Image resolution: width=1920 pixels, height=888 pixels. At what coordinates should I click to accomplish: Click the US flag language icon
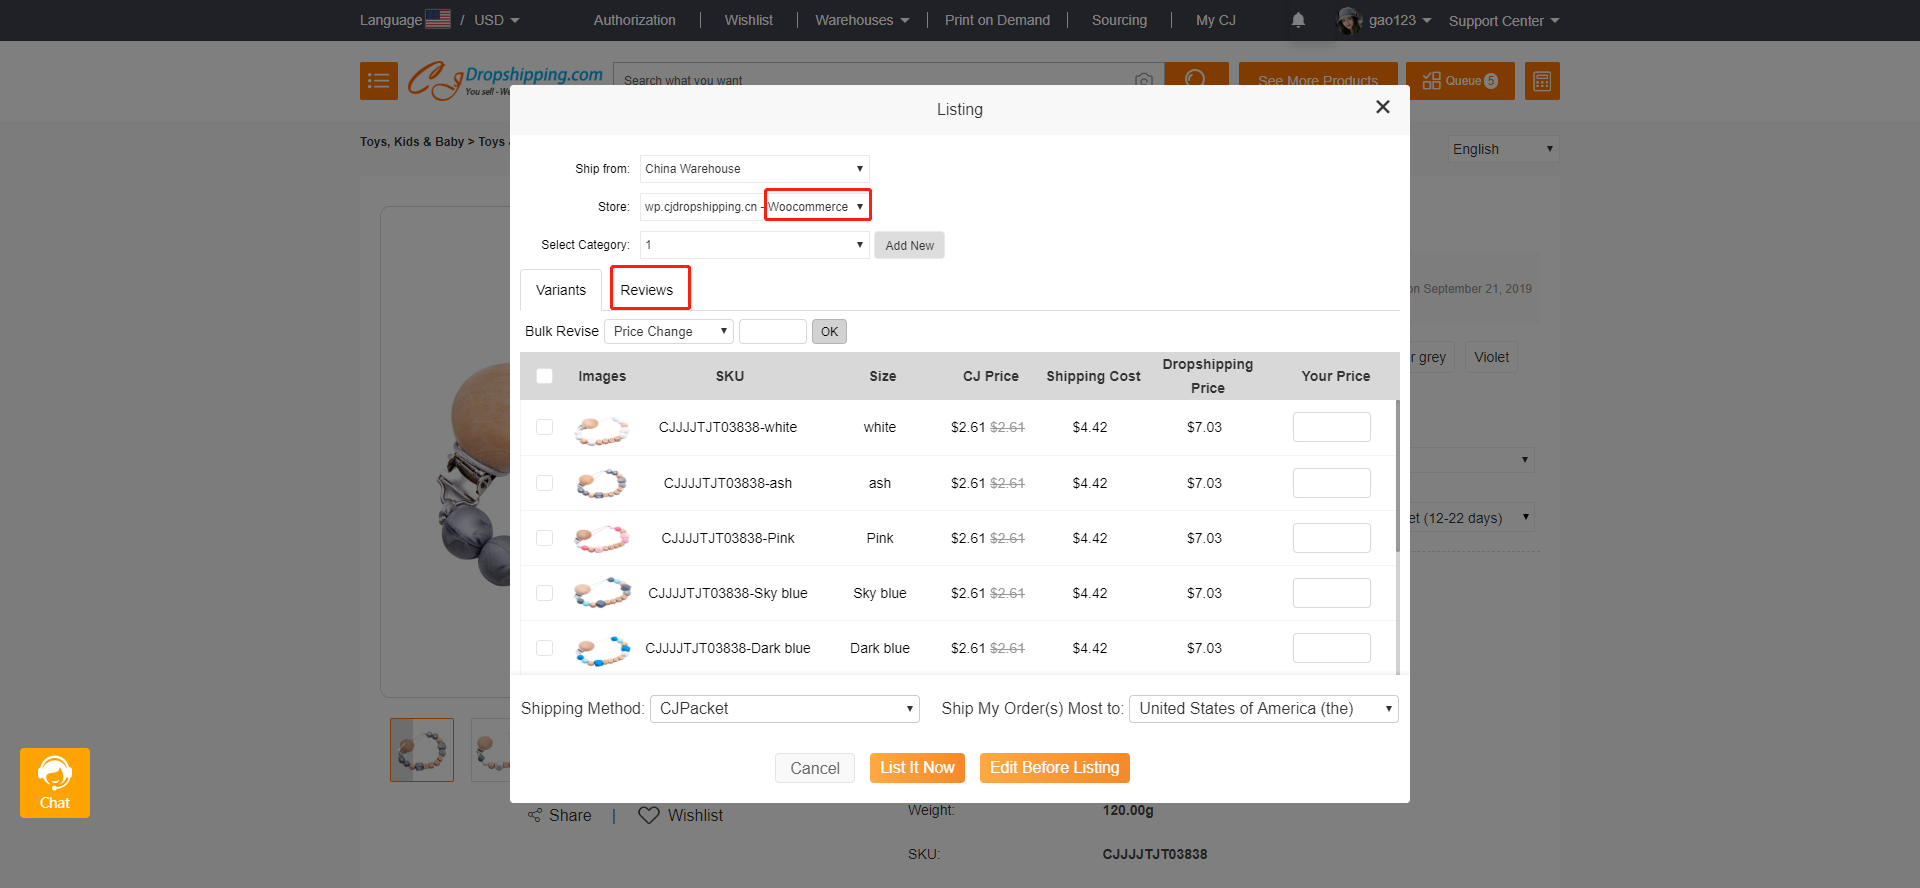438,19
